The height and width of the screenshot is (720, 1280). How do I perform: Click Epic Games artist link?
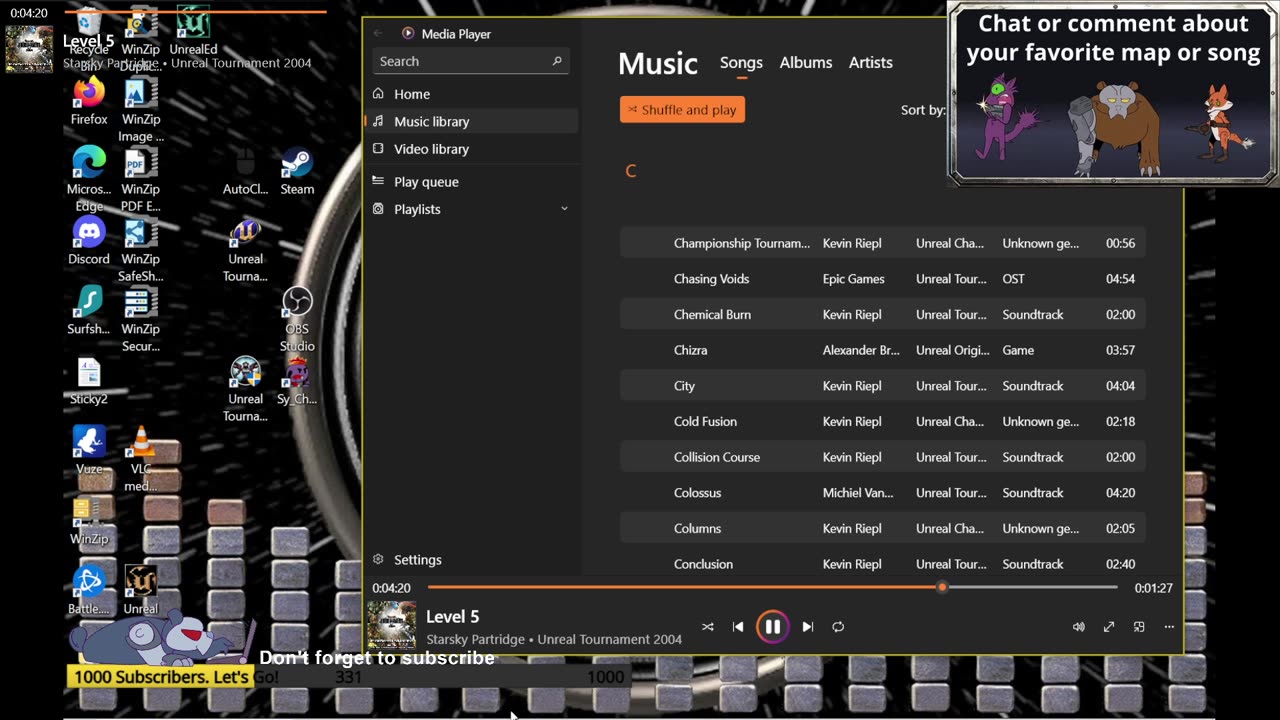coord(853,279)
